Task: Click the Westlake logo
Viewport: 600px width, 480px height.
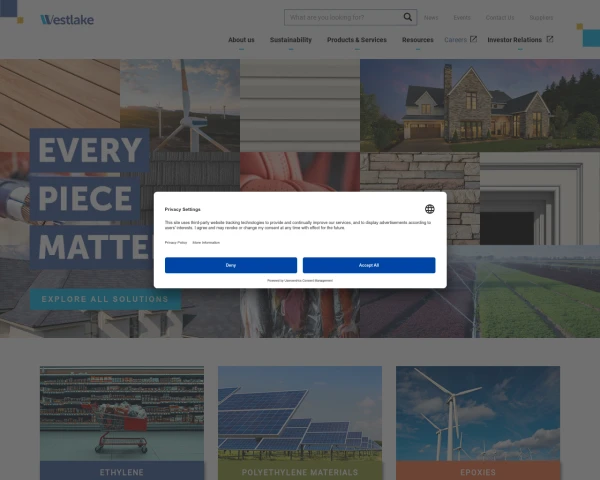Action: [67, 19]
